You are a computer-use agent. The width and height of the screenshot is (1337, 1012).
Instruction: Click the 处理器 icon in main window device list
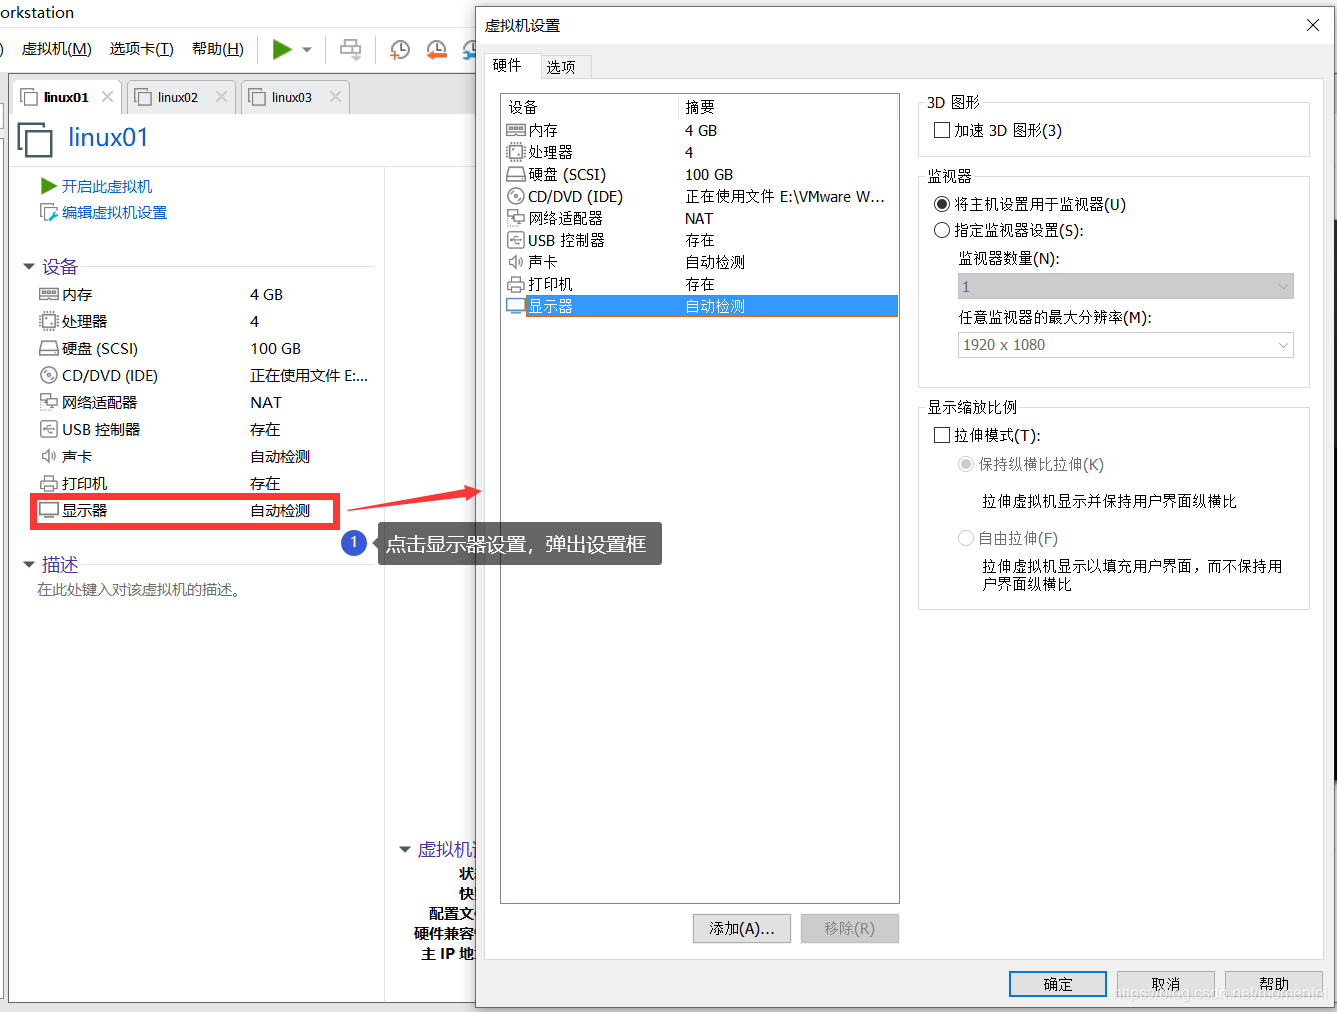(x=48, y=321)
